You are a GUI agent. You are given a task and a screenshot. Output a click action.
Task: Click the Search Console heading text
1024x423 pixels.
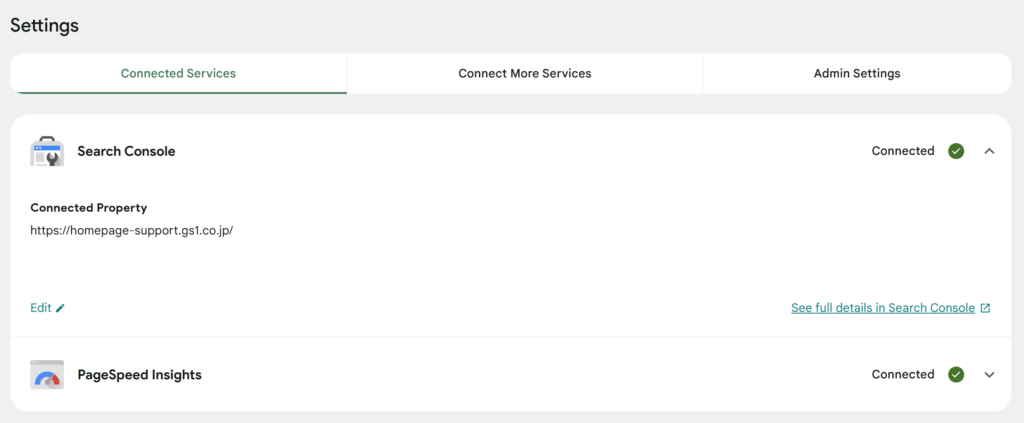pyautogui.click(x=126, y=151)
